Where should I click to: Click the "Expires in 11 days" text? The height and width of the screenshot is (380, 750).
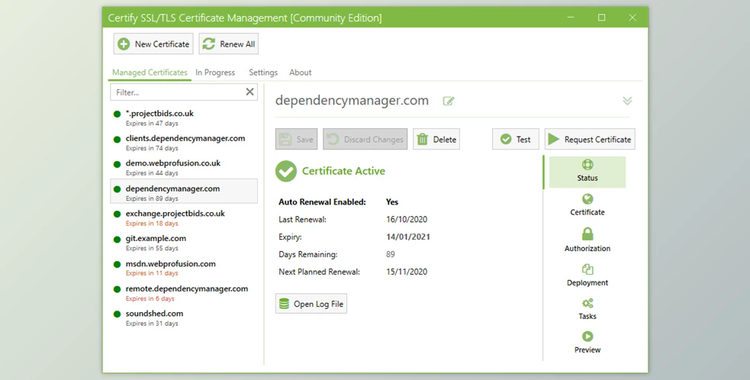152,273
